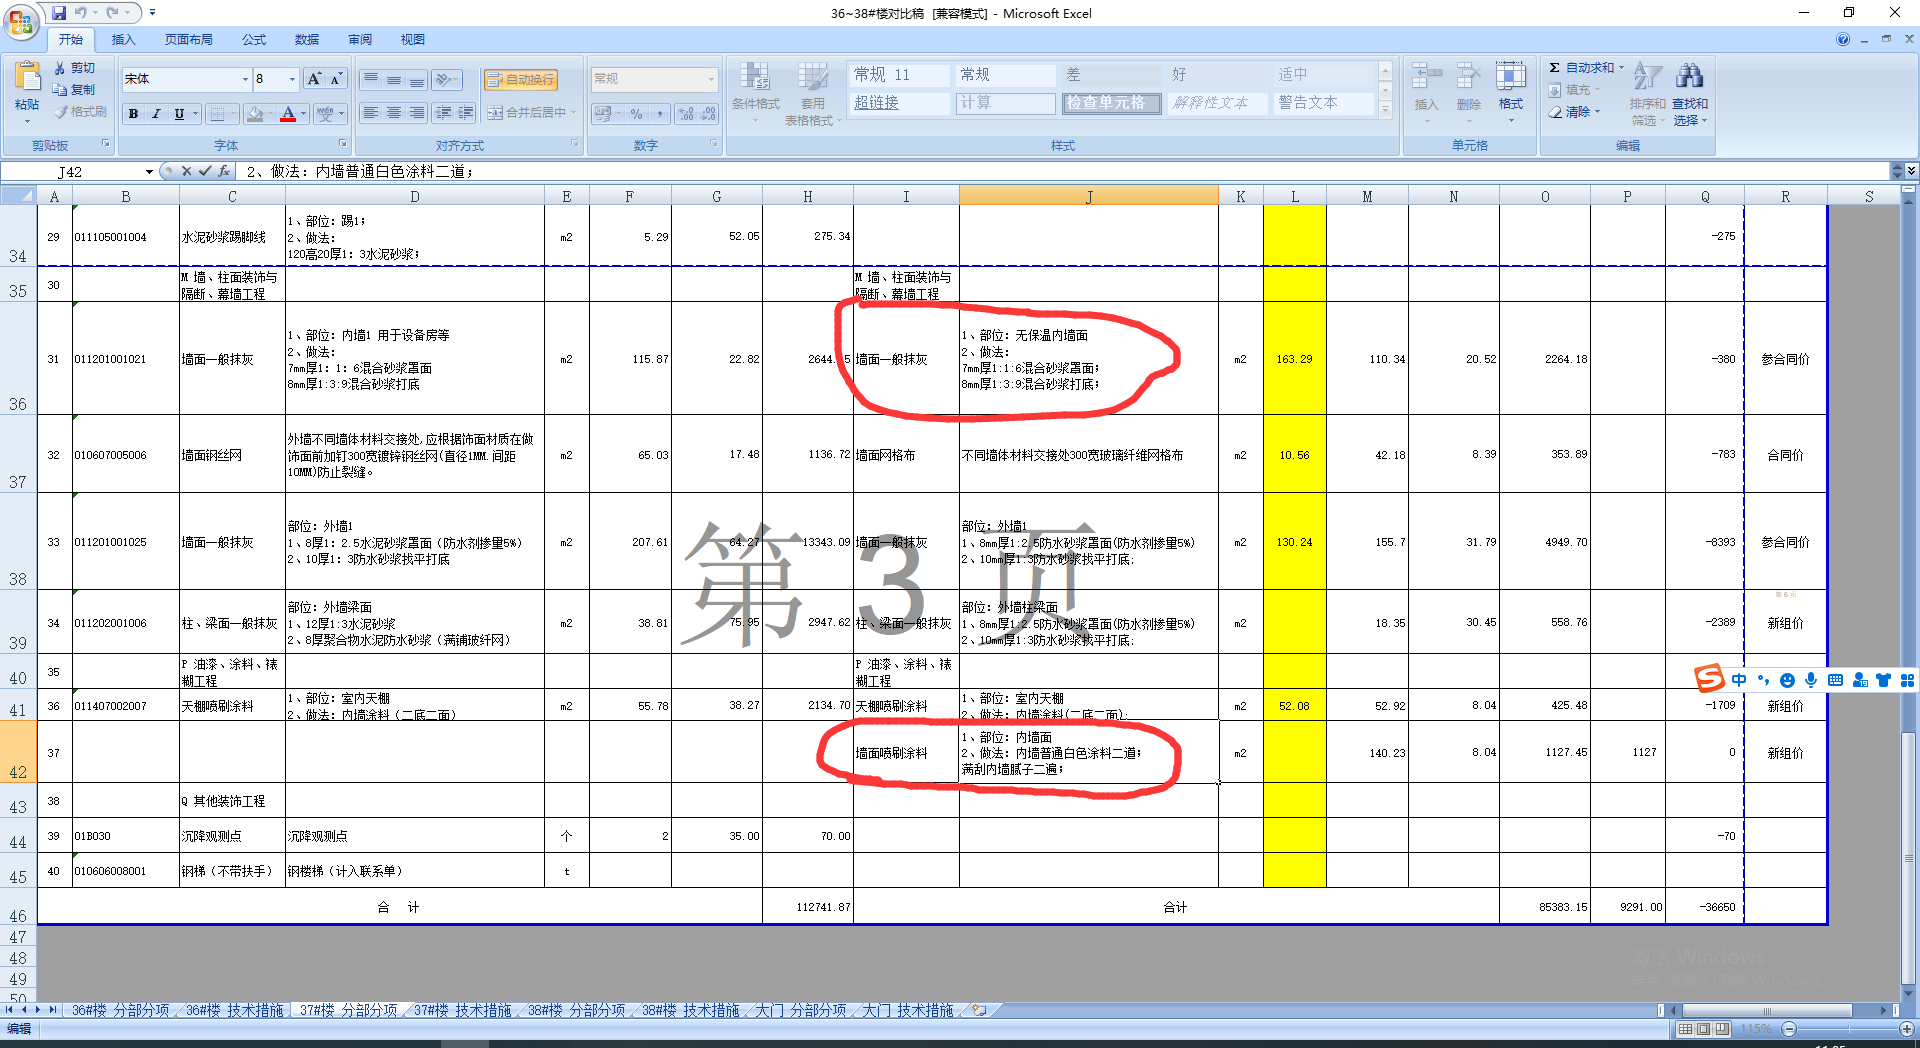Toggle Wrap Text (自动换行)

520,80
